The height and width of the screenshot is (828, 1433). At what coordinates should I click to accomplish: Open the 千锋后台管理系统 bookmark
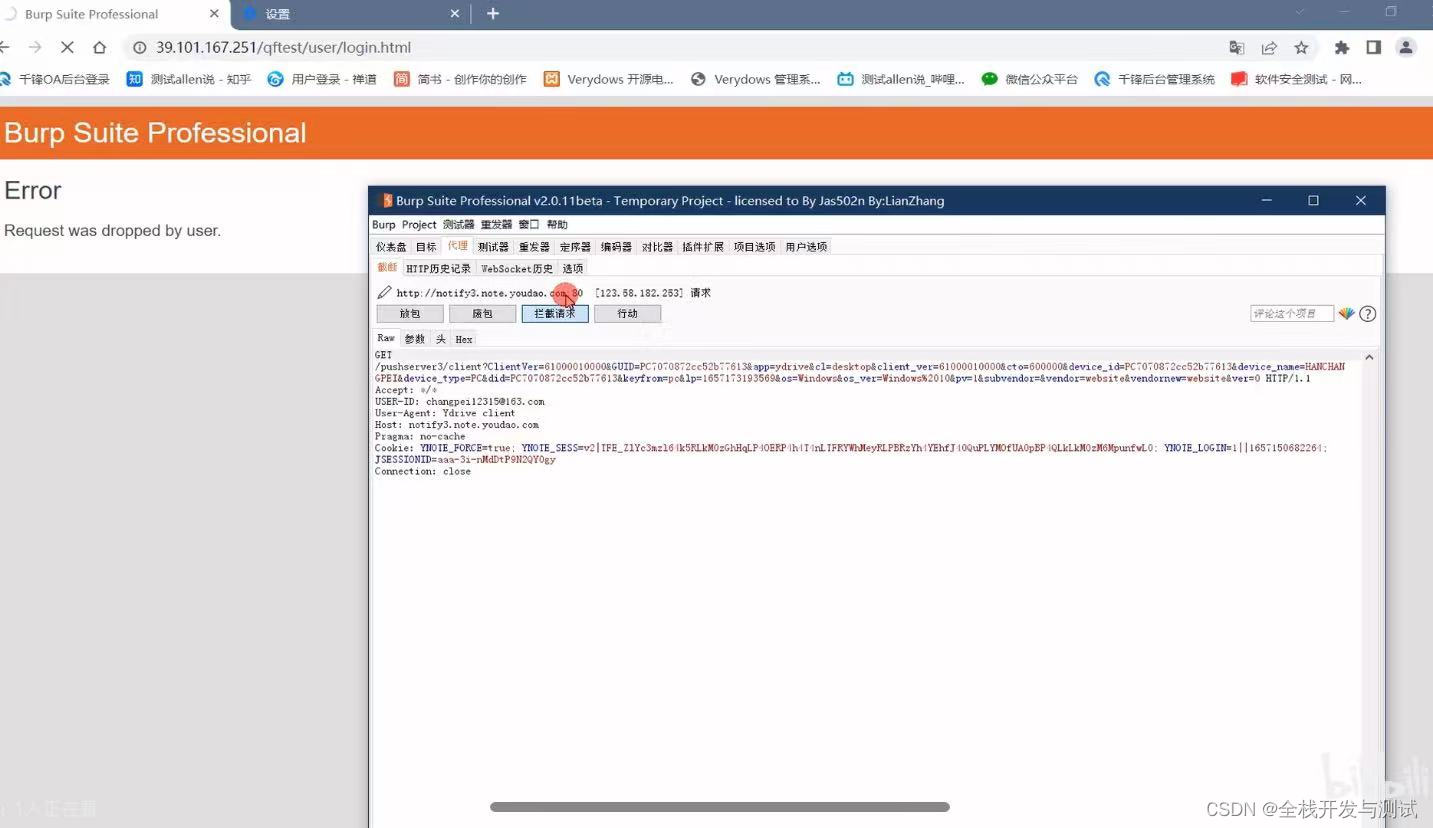[1155, 79]
